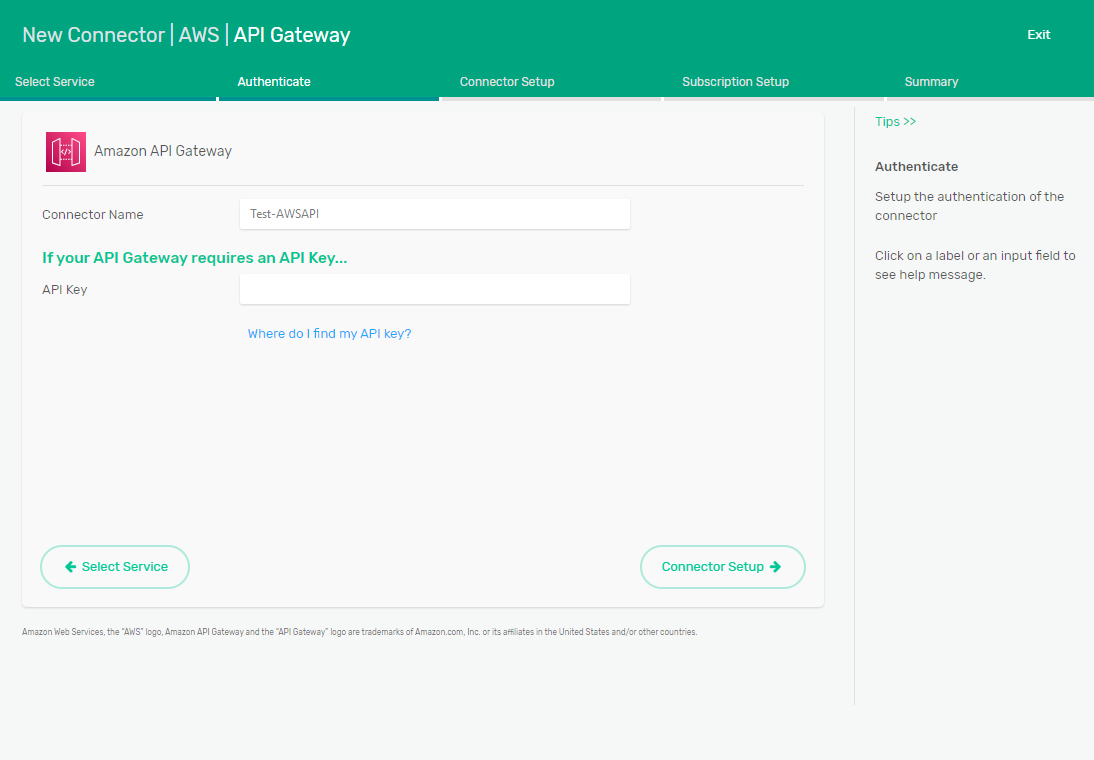Click the Amazon API Gateway logo icon
Image resolution: width=1094 pixels, height=760 pixels.
click(66, 152)
